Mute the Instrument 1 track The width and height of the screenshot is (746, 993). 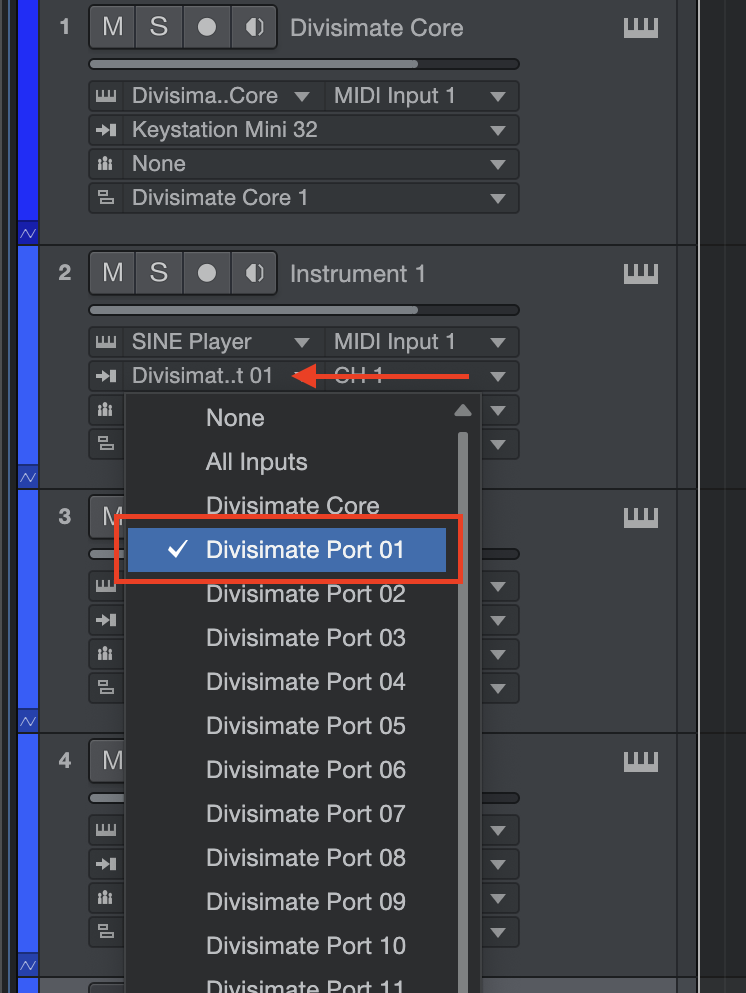(113, 273)
